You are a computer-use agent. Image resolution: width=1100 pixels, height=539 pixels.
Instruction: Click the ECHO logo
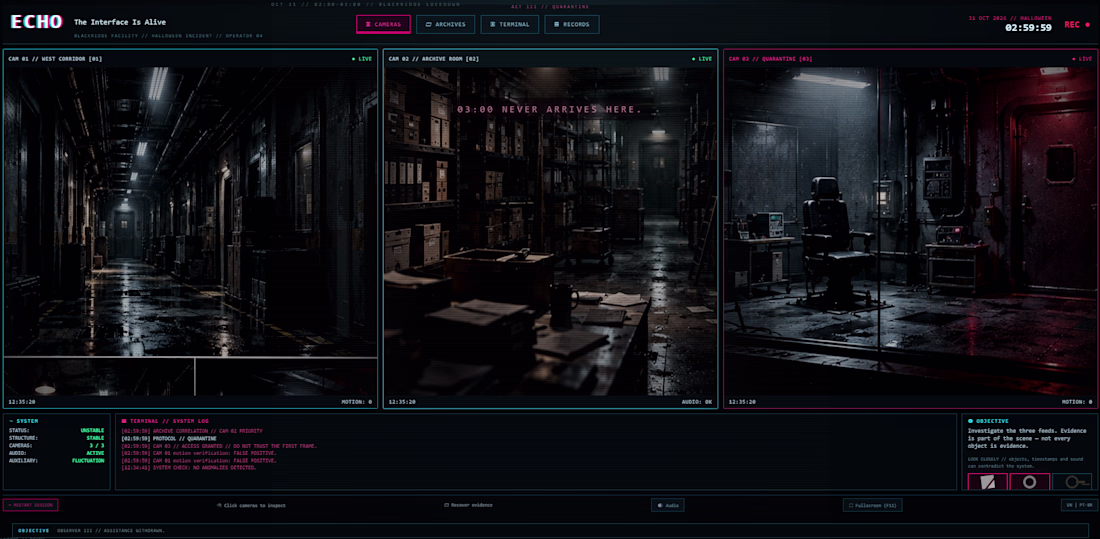[36, 22]
